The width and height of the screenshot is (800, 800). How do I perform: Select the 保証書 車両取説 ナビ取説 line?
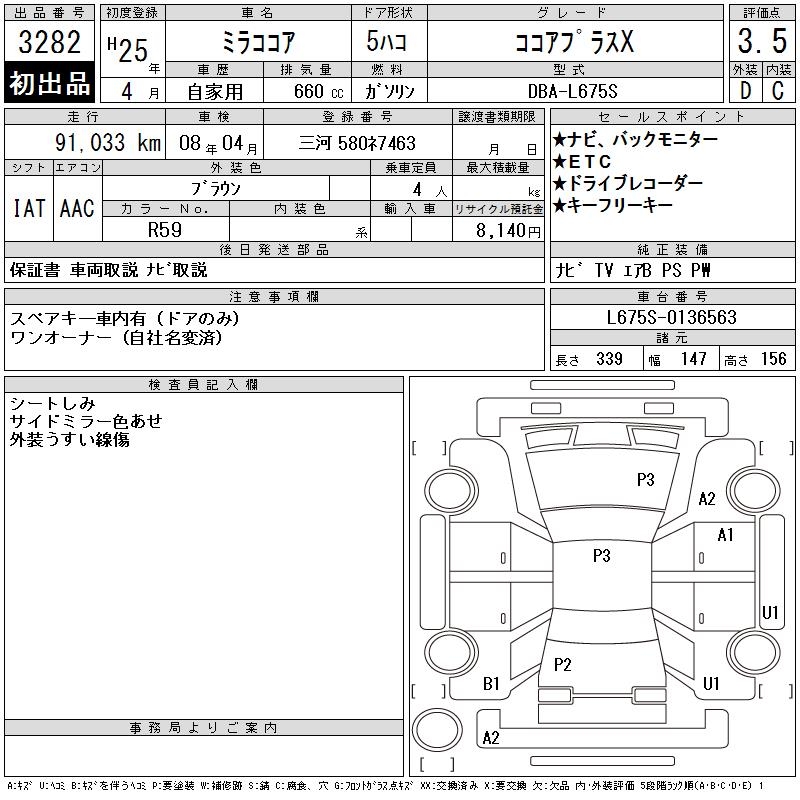pos(108,270)
